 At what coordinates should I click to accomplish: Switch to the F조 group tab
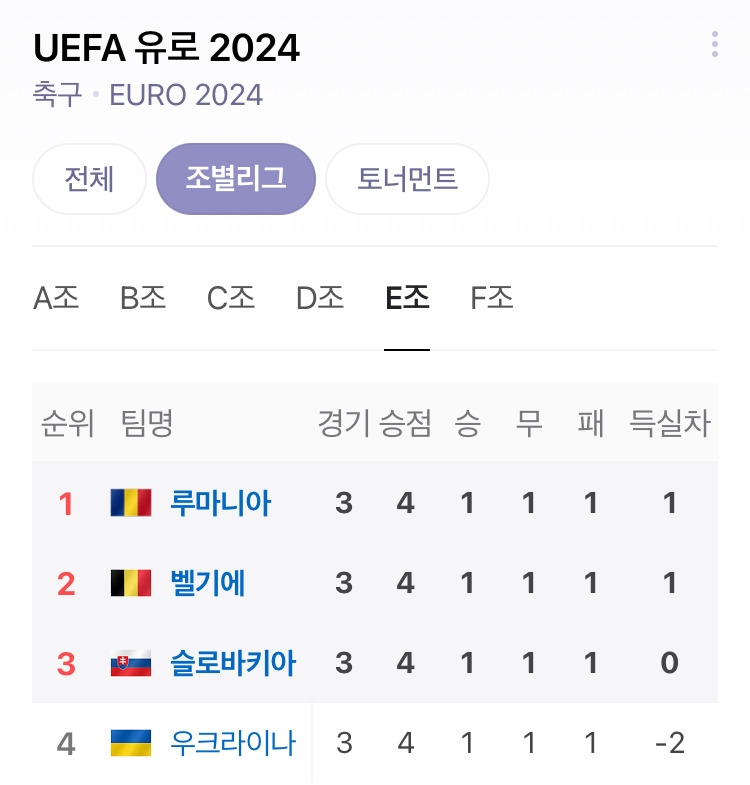492,298
